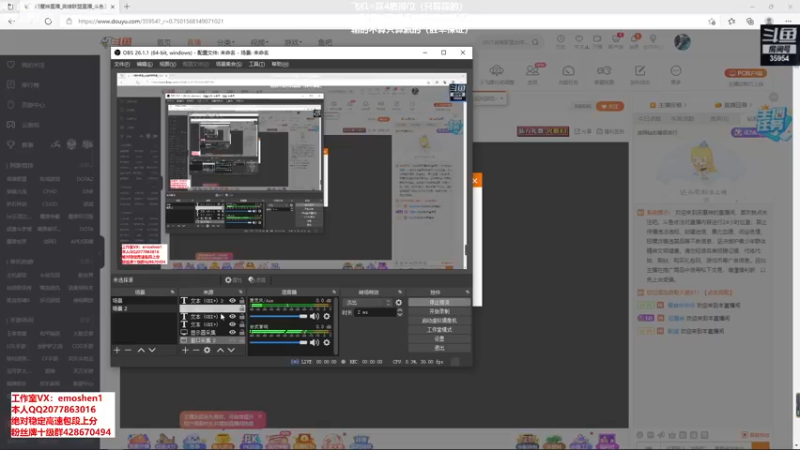Add page to browser favorites star

[x=712, y=21]
